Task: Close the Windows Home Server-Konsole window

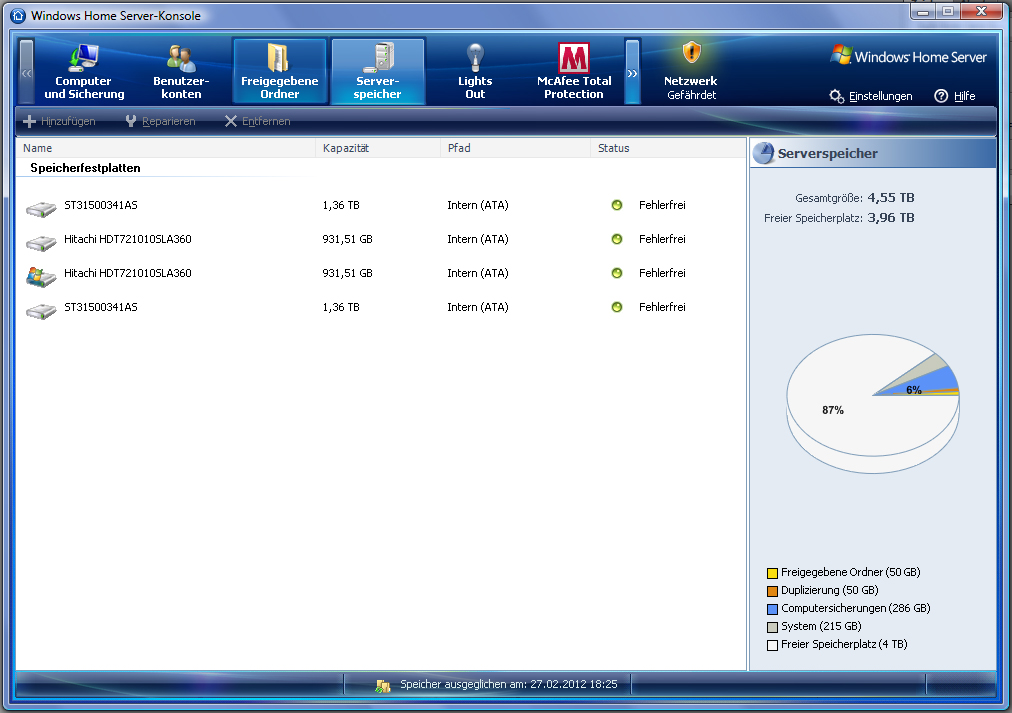Action: (982, 11)
